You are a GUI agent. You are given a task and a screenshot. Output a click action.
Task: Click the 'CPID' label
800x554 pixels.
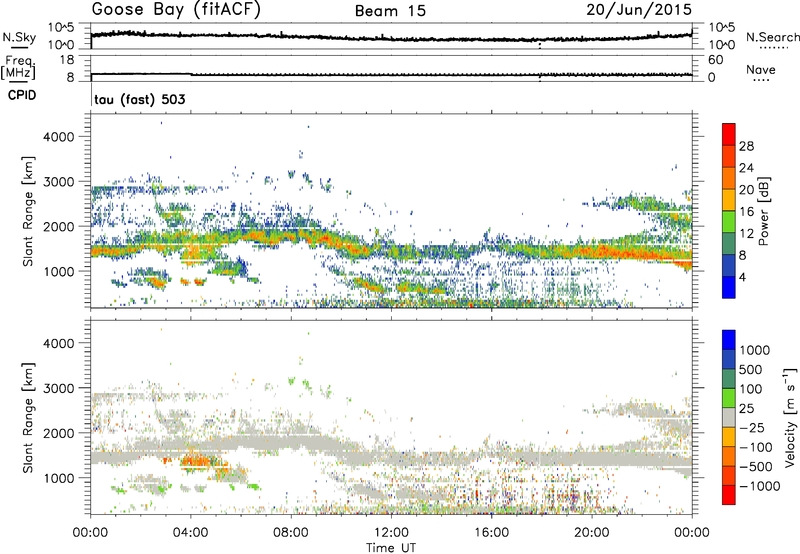[x=22, y=95]
